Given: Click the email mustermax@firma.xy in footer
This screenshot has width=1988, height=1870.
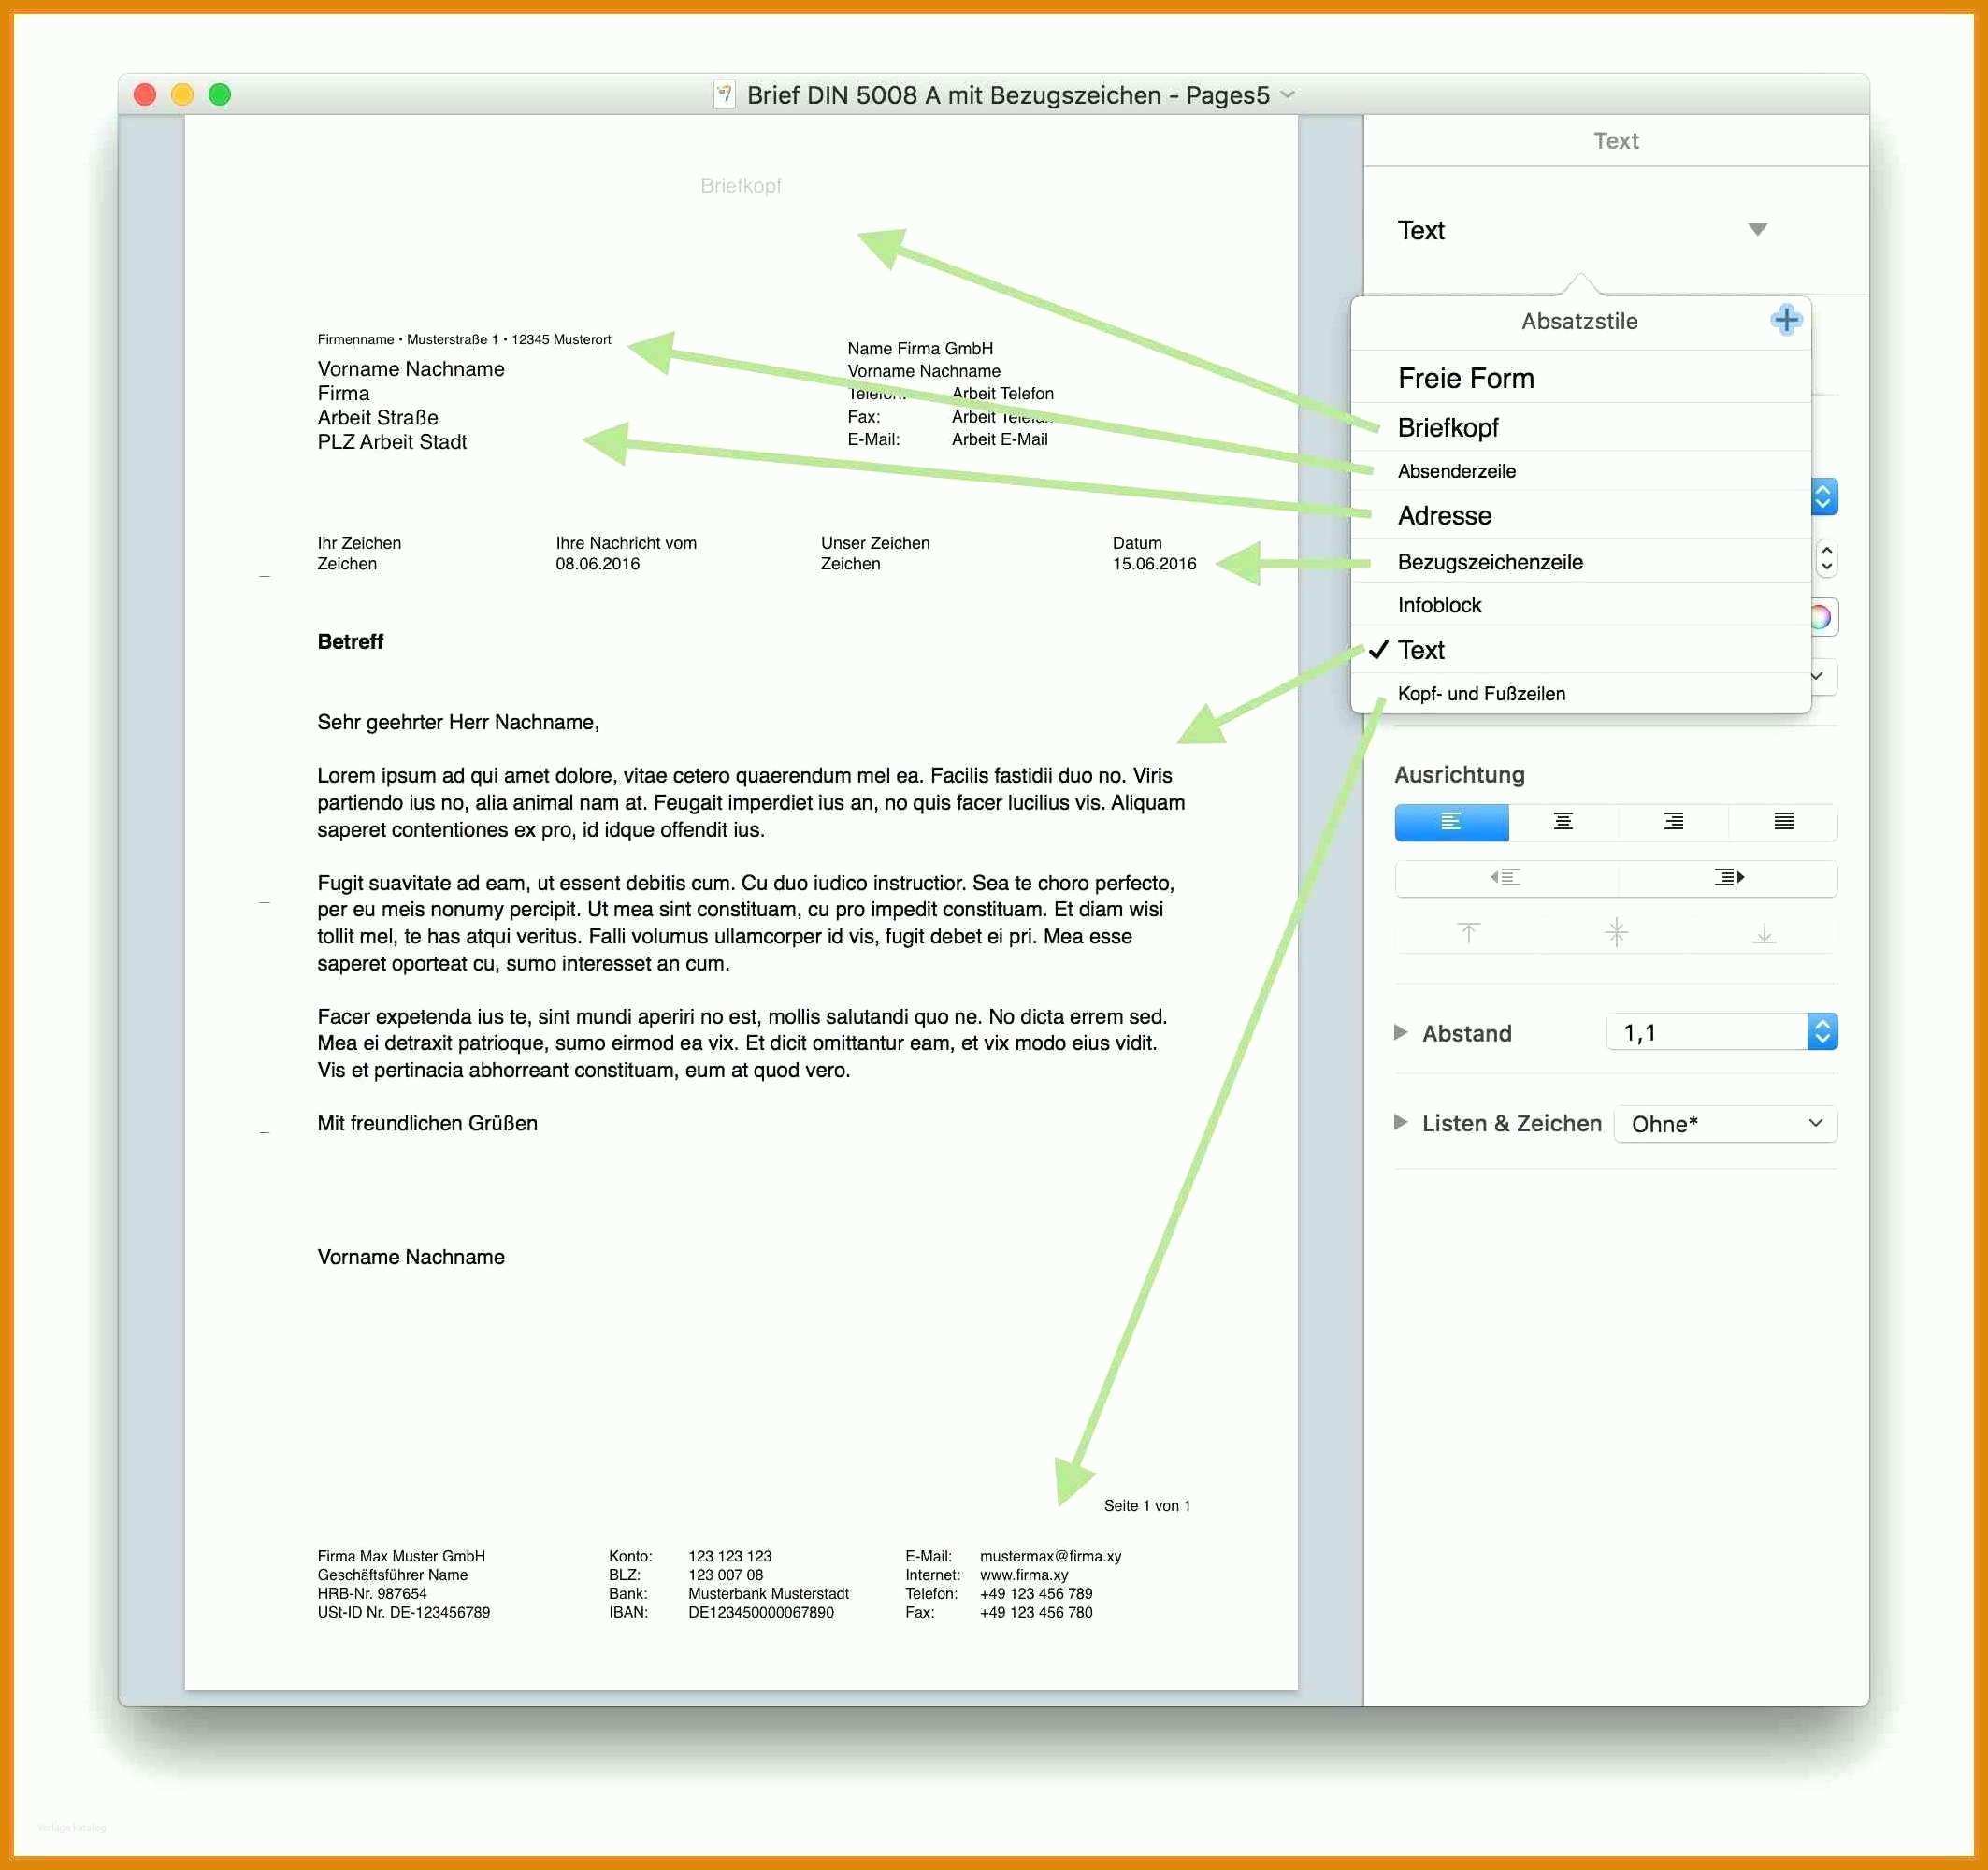Looking at the screenshot, I should coord(1050,1556).
